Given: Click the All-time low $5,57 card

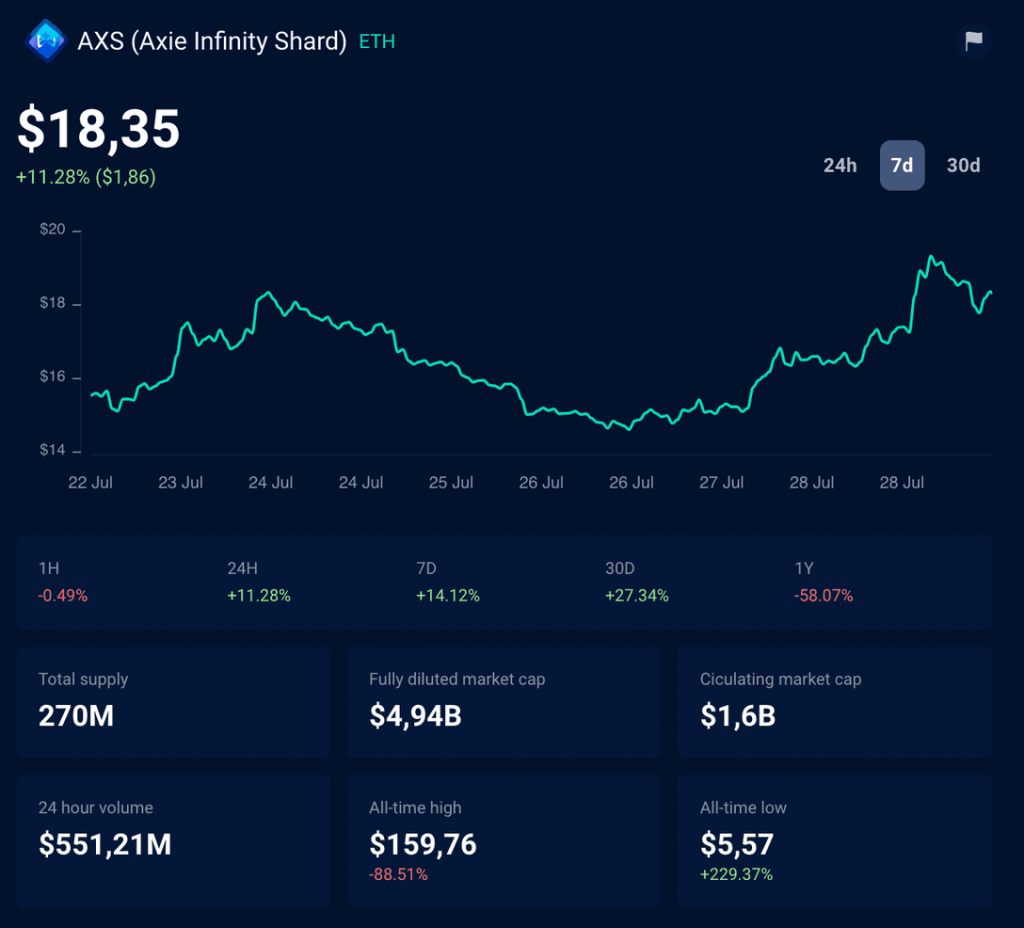Looking at the screenshot, I should [x=835, y=841].
